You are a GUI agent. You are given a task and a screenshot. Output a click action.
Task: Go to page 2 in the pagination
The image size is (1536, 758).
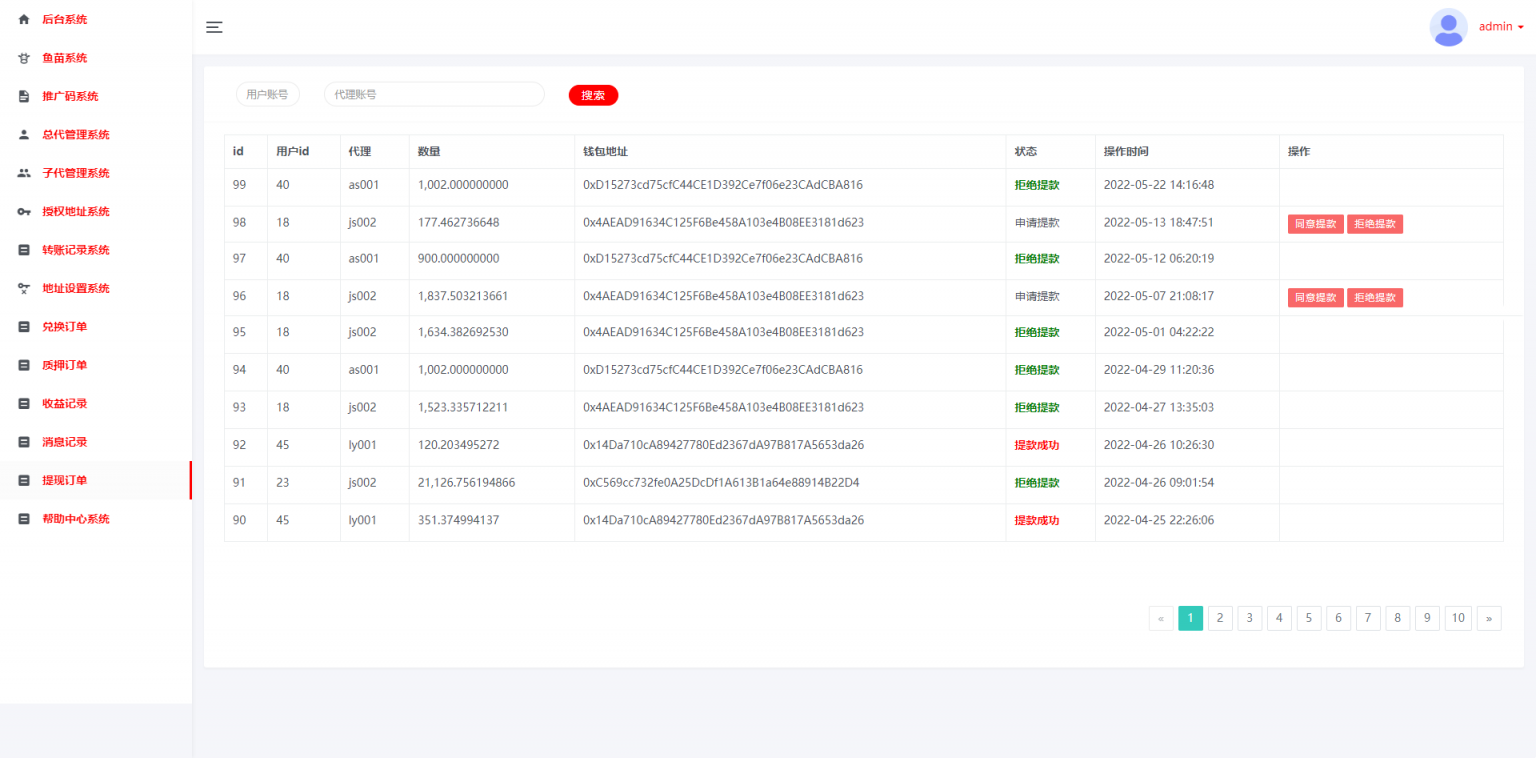point(1220,618)
